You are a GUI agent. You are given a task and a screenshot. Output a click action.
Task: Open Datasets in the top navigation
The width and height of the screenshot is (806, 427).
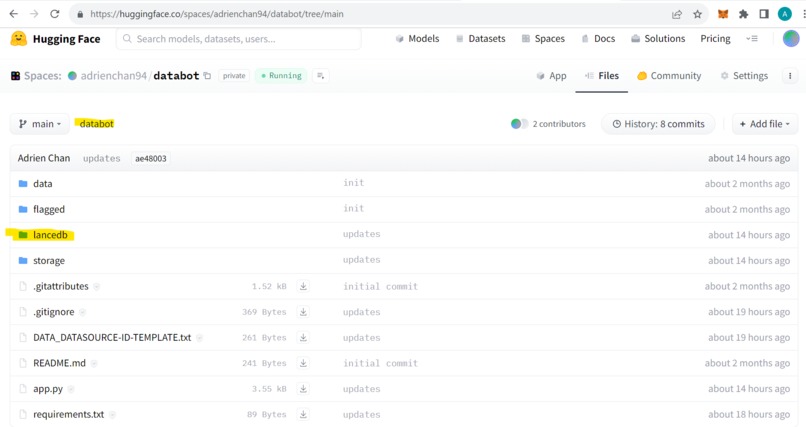point(481,39)
